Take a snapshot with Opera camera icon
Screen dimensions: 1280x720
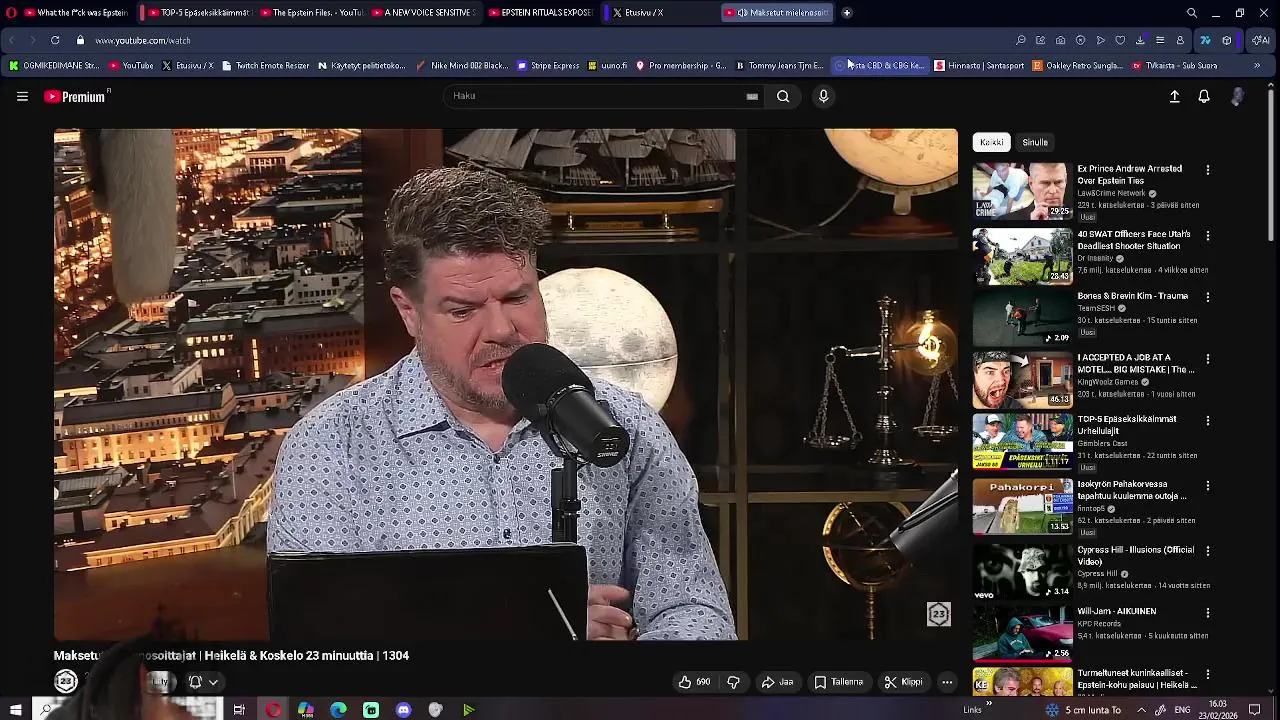(1060, 40)
